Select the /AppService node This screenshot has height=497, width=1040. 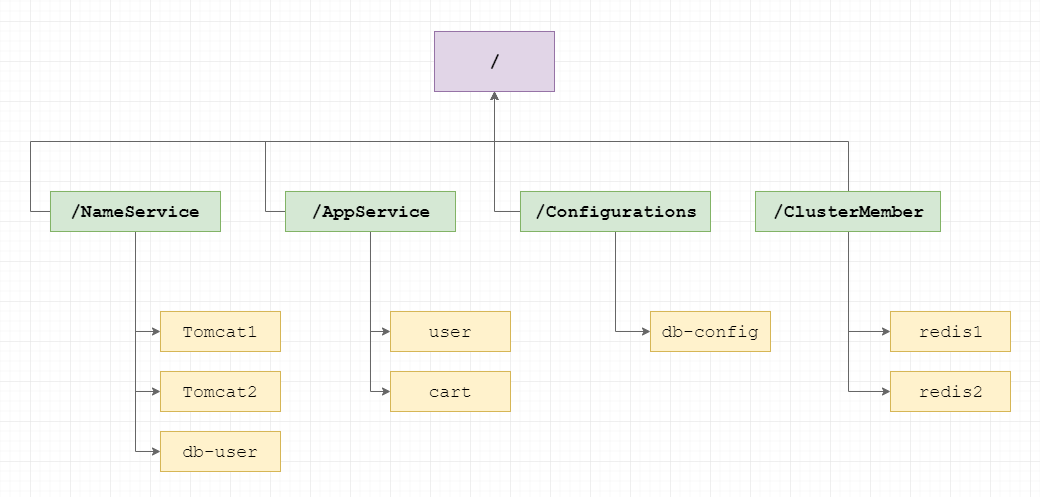pos(370,212)
